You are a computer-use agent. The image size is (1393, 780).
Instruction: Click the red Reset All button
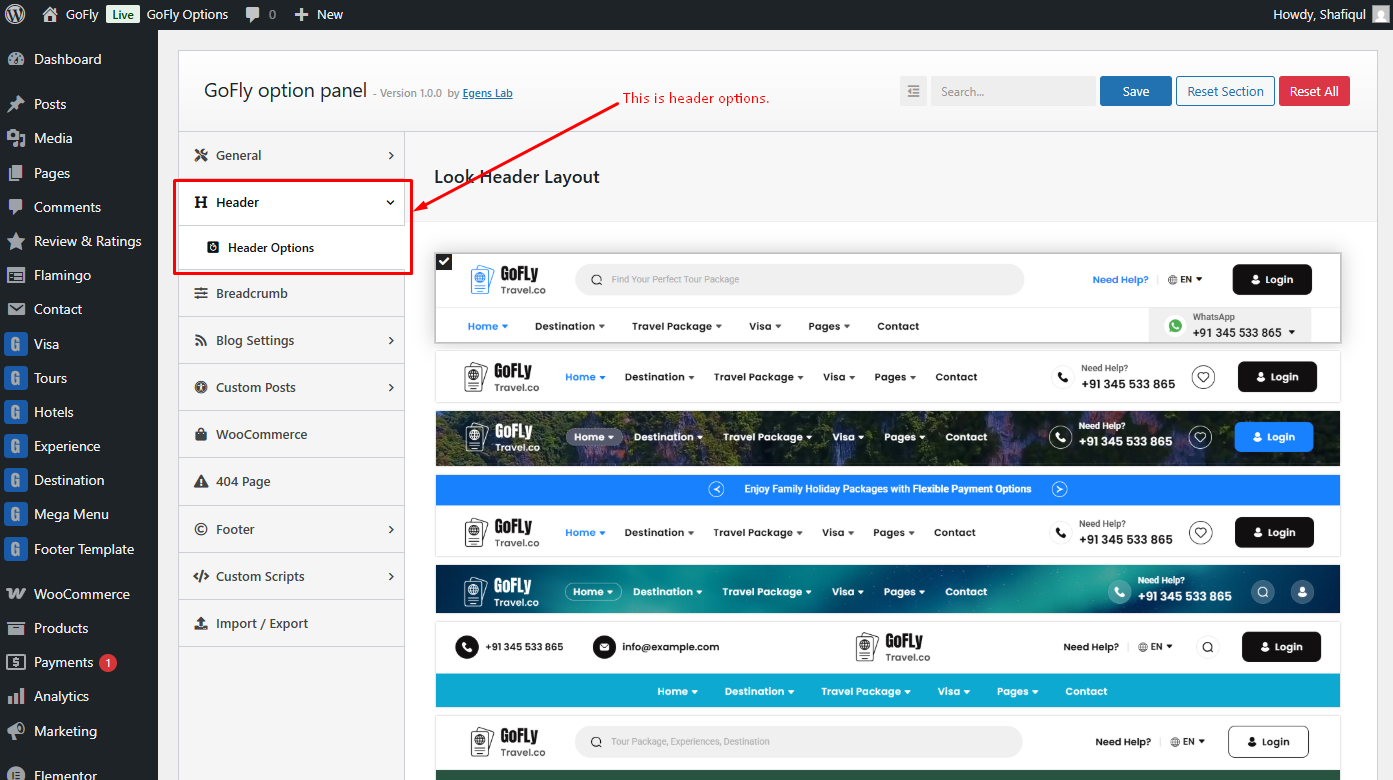tap(1314, 91)
